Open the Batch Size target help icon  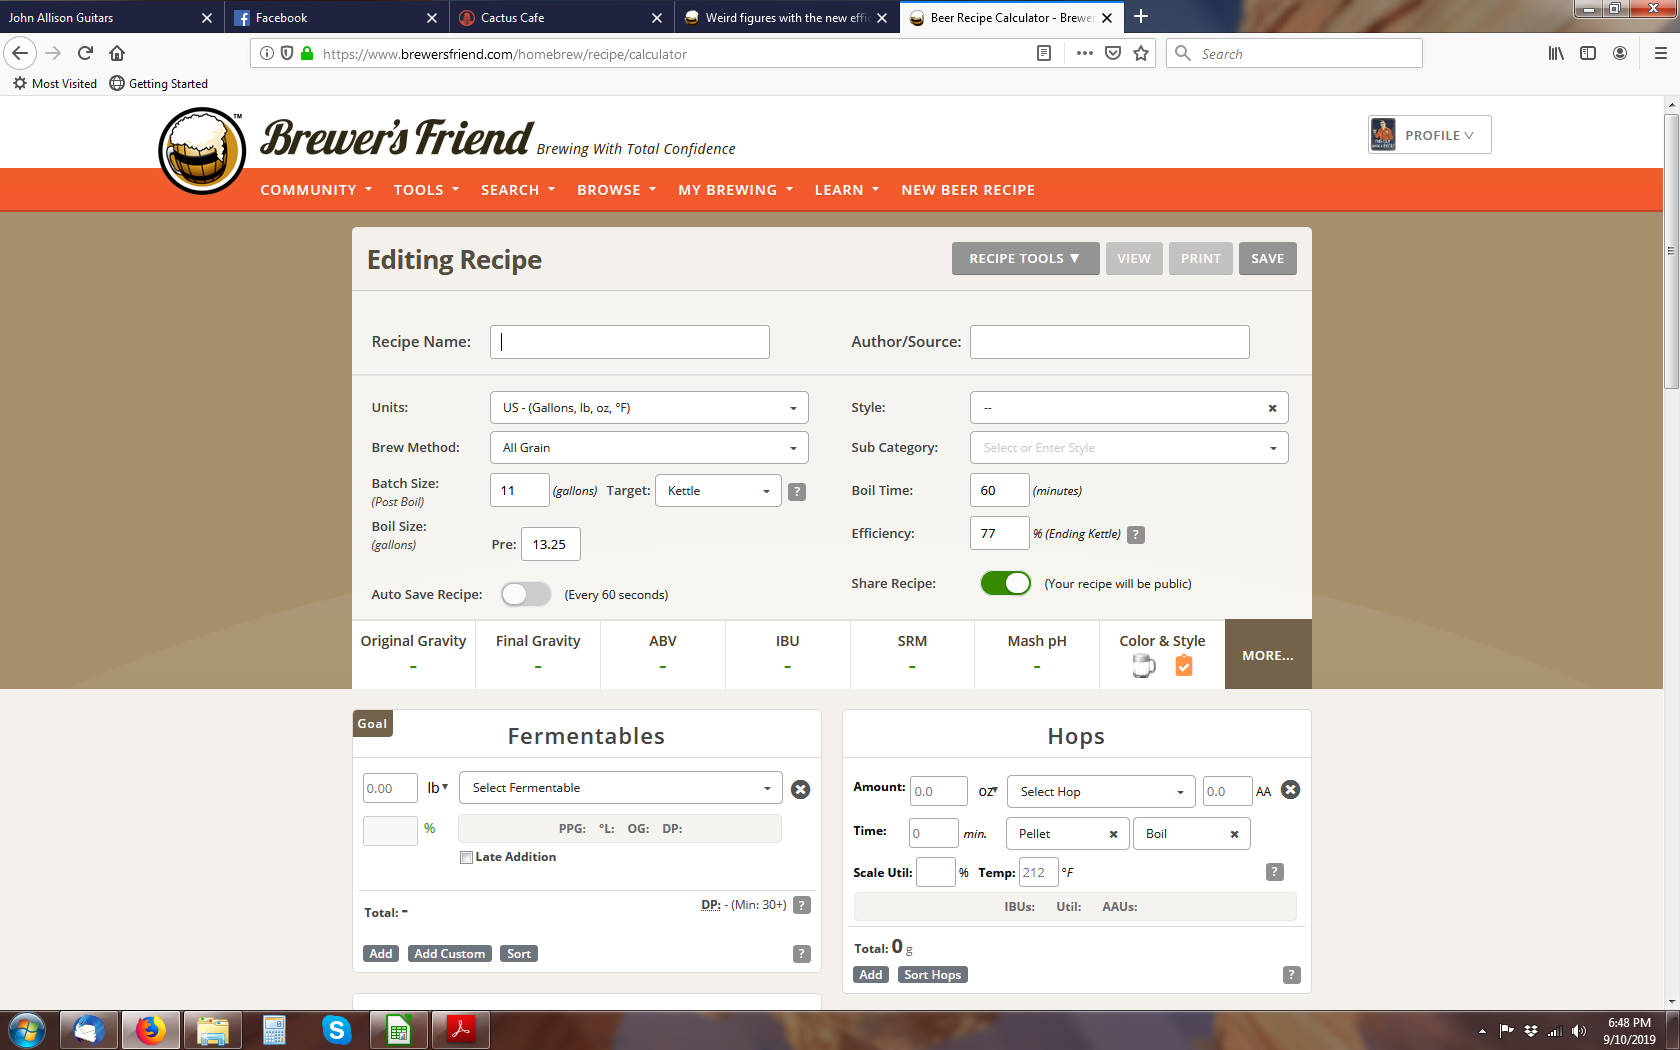pos(797,492)
